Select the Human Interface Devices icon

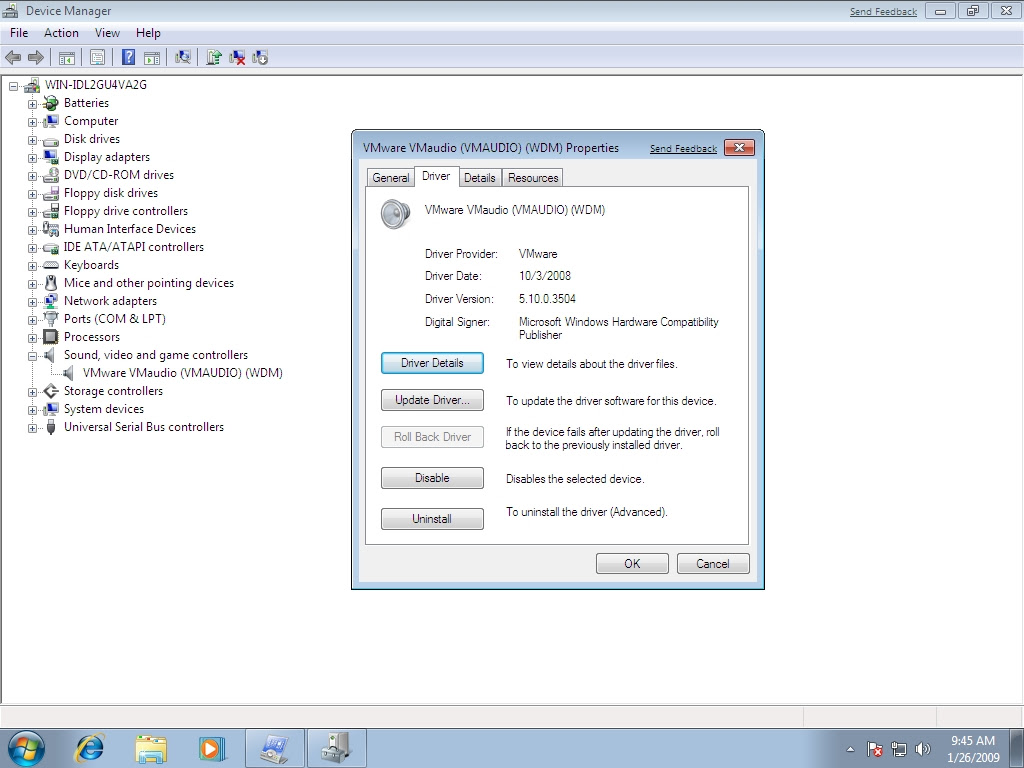[x=50, y=229]
